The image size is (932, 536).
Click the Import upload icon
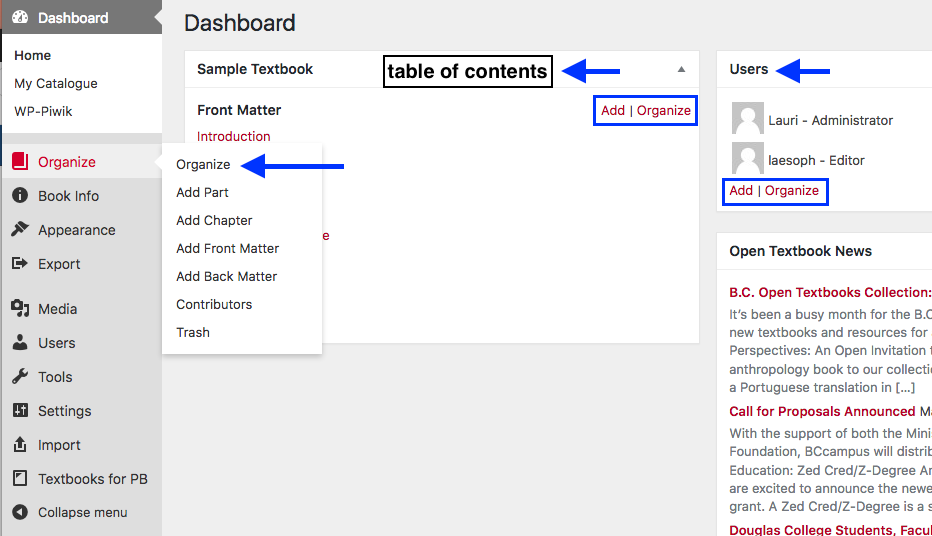click(x=20, y=444)
